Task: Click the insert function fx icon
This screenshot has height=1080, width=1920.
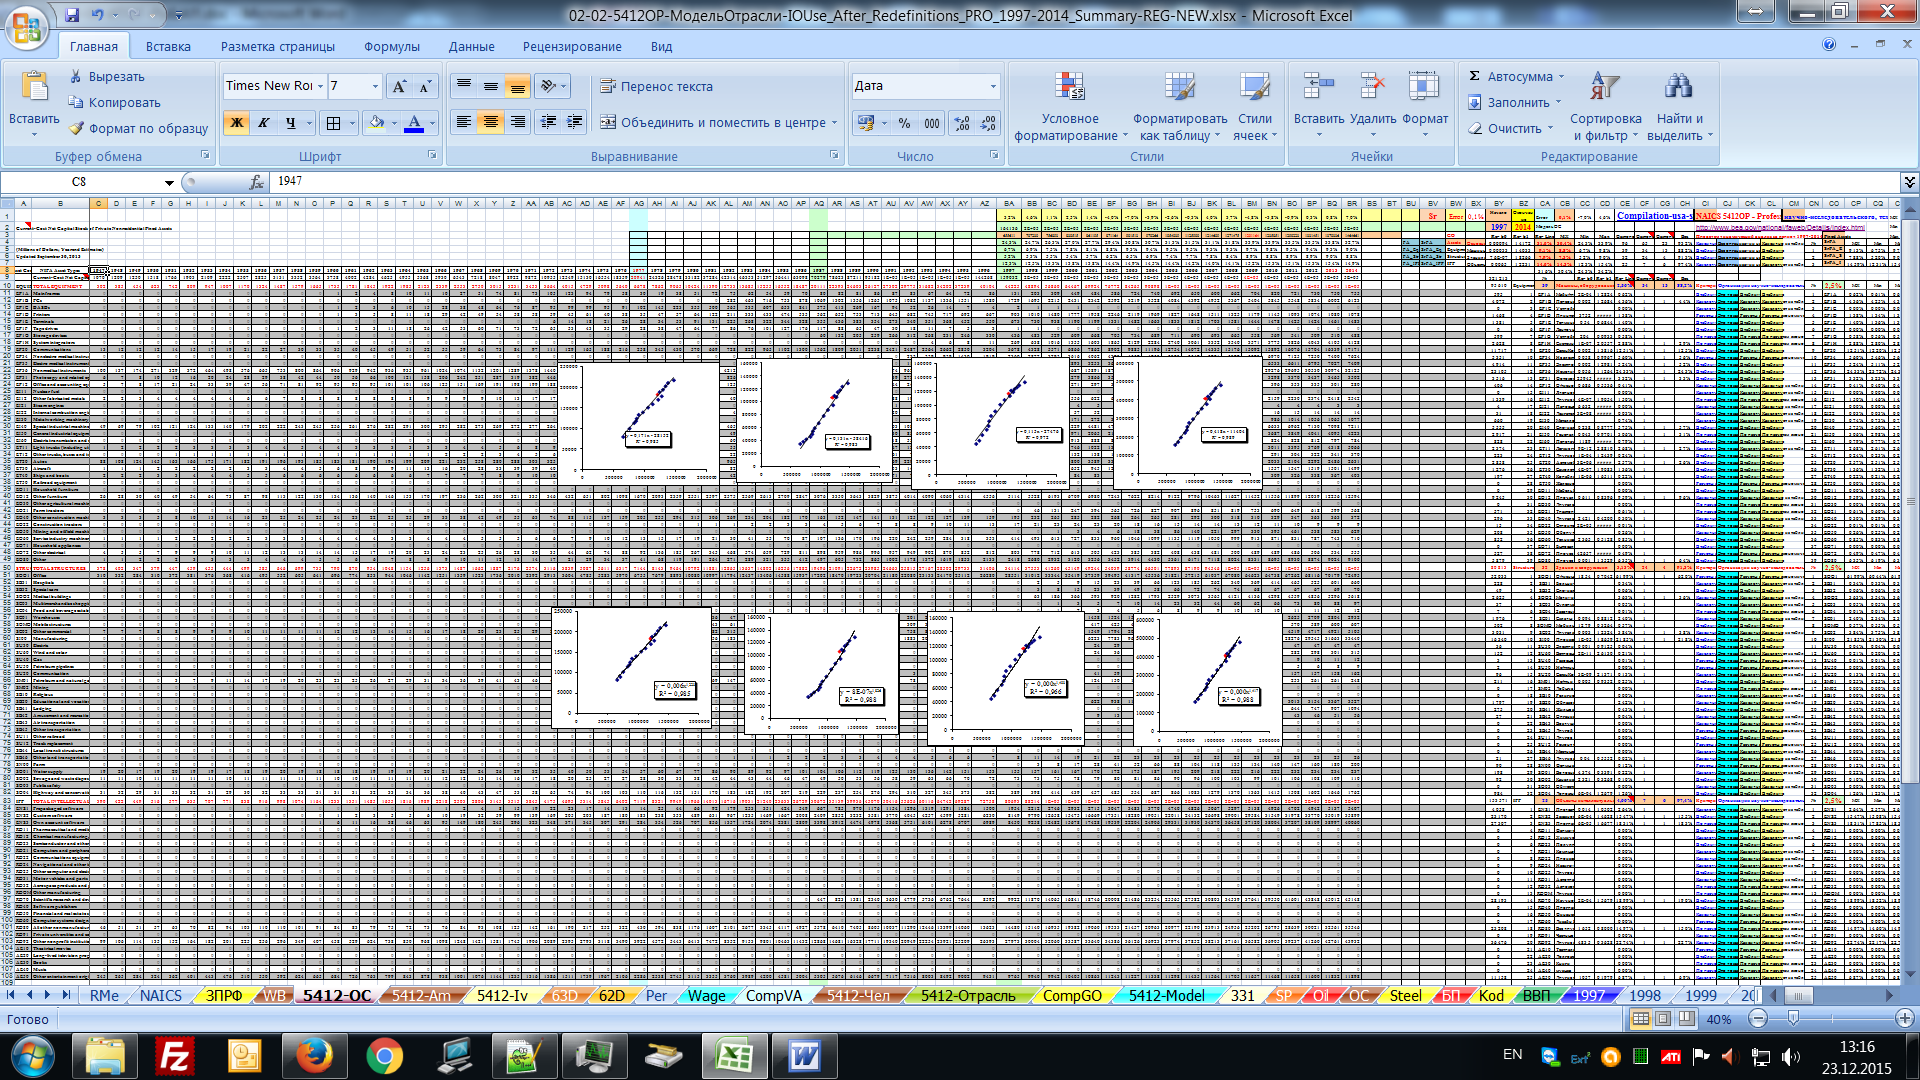Action: pos(257,182)
